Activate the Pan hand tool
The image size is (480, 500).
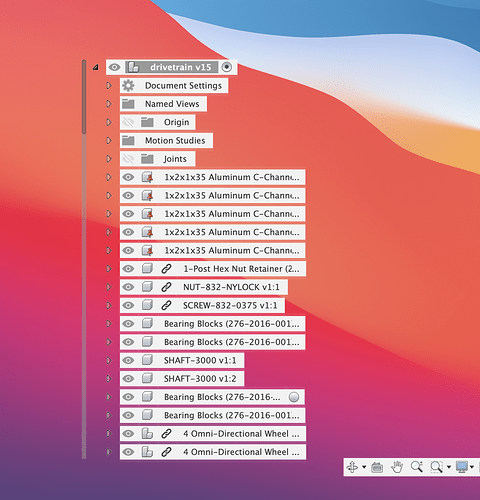coord(397,467)
